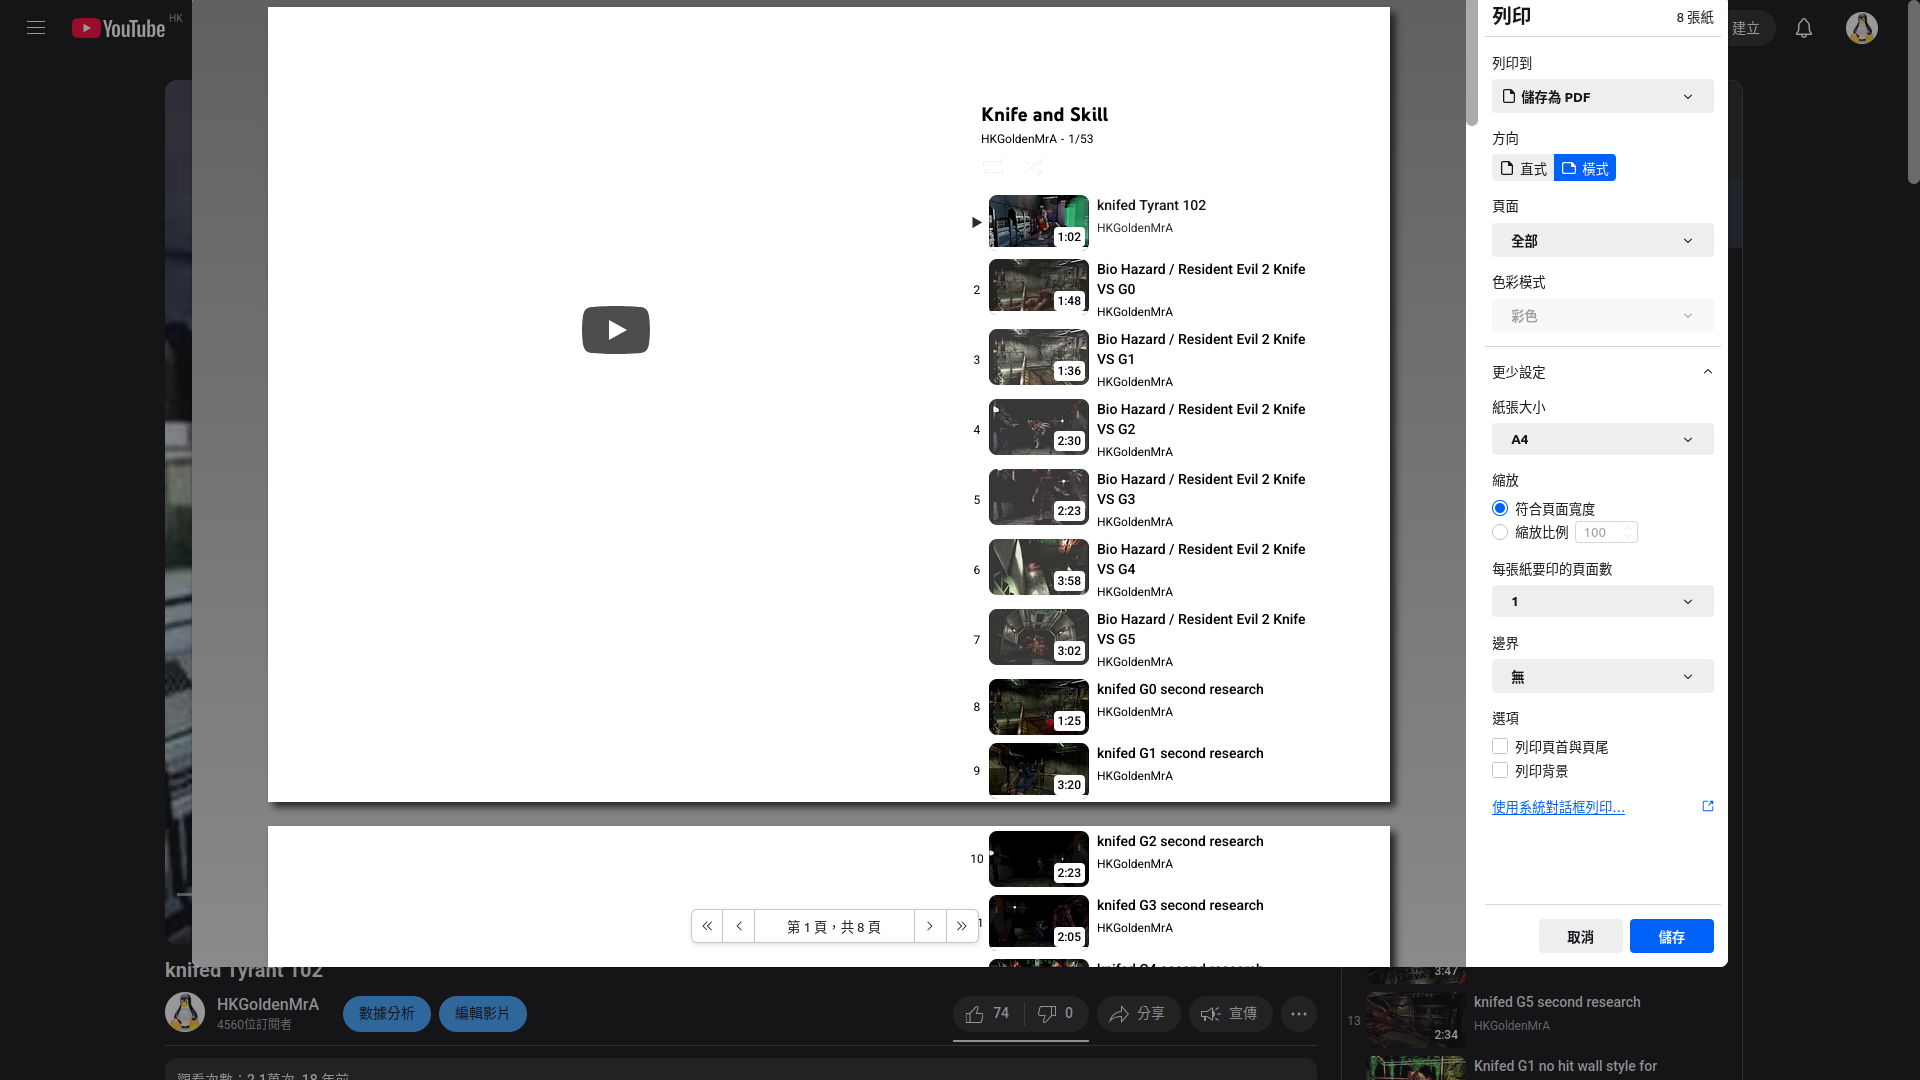Select knifed Tyrant 102 thumbnail
Screen dimensions: 1920x1080
click(1039, 221)
